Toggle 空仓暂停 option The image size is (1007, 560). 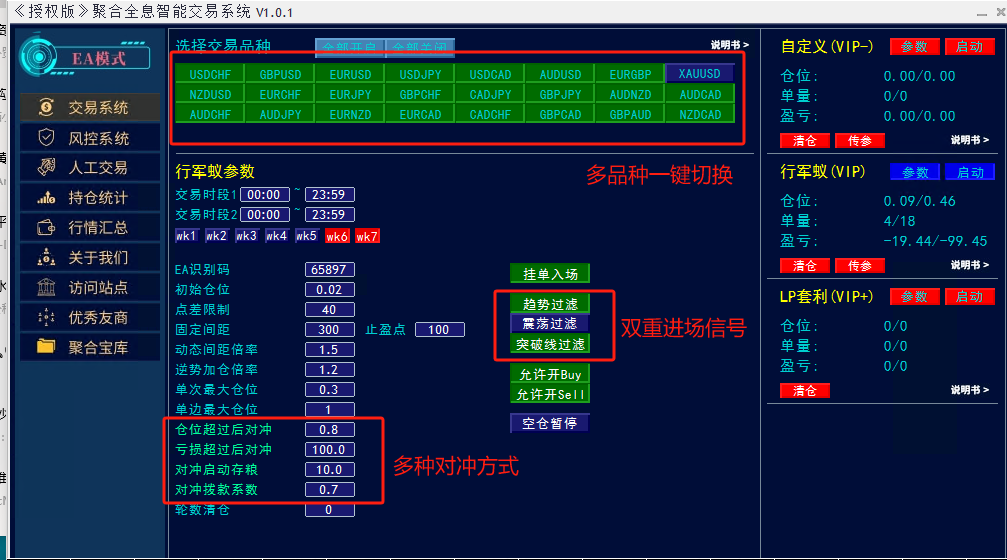point(550,423)
